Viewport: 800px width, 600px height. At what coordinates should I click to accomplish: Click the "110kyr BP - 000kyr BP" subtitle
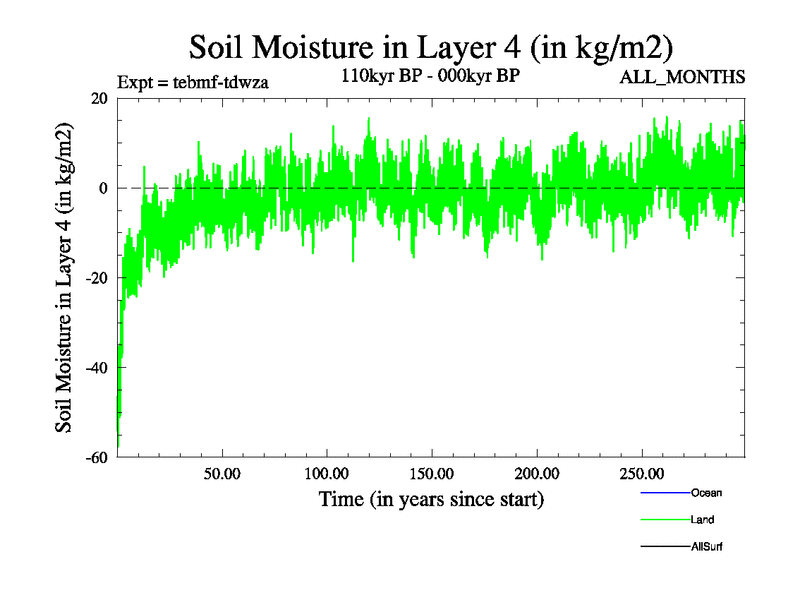point(432,76)
